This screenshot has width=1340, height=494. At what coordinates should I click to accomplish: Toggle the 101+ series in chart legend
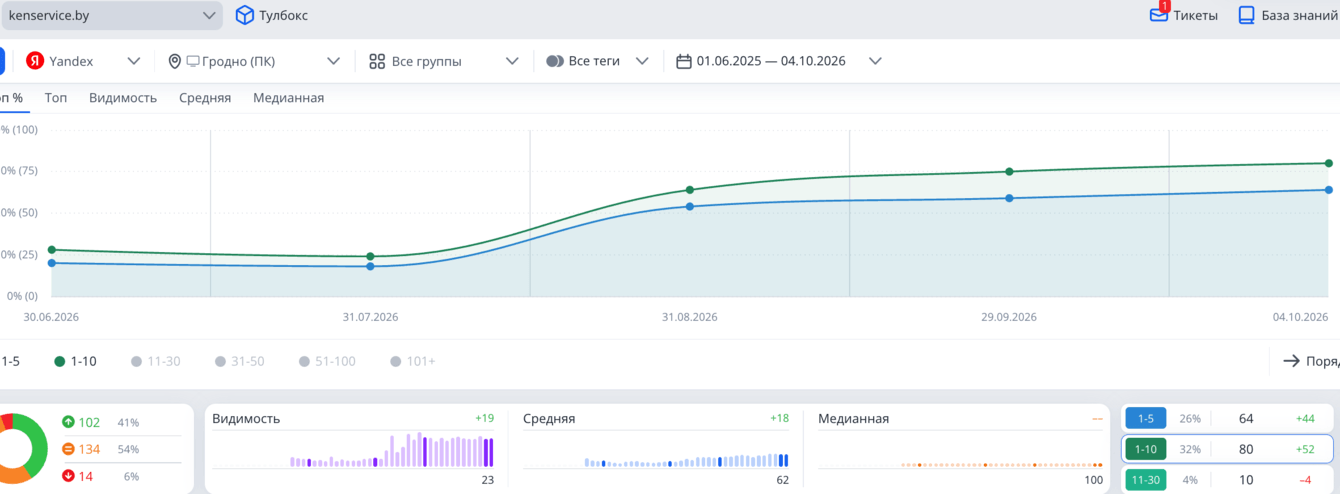(x=413, y=361)
